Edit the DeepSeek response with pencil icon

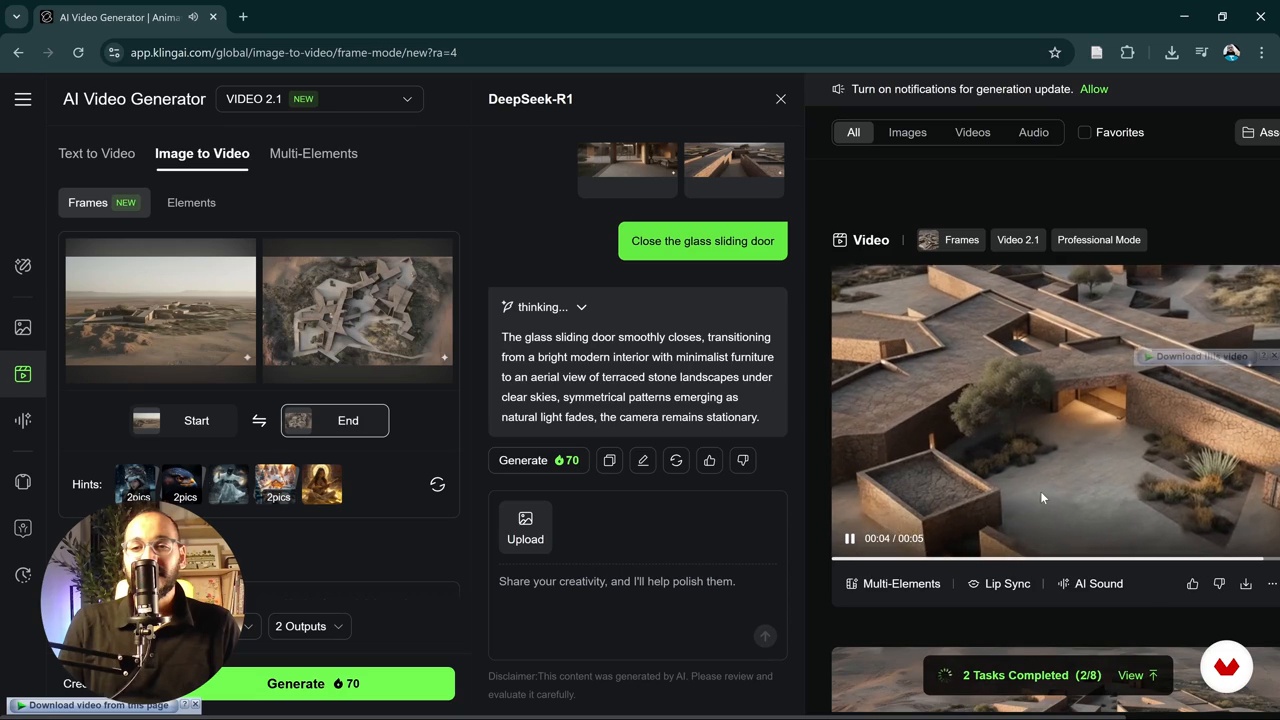pos(643,460)
